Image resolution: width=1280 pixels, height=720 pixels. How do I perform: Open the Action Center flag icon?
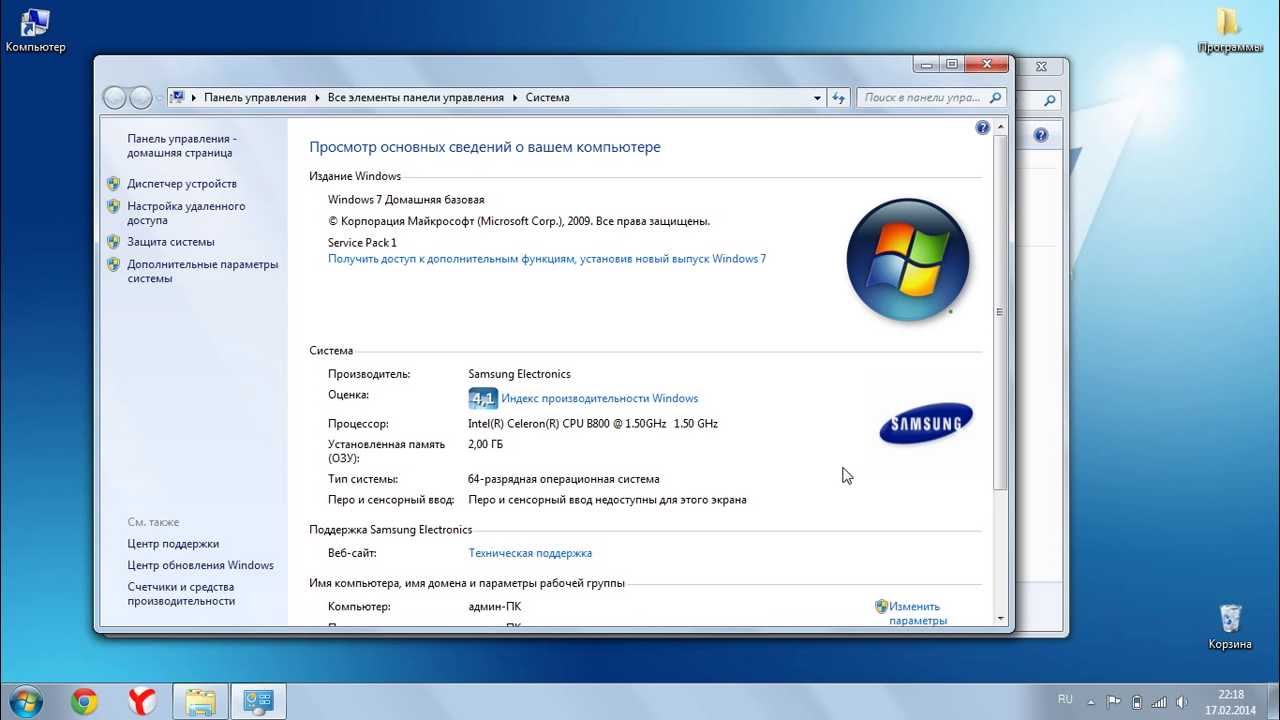[x=1113, y=702]
